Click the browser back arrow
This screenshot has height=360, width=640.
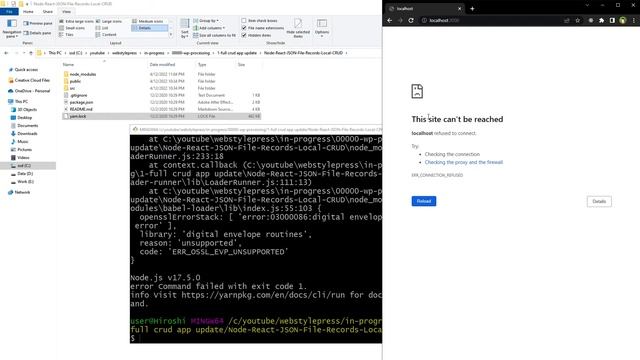389,20
